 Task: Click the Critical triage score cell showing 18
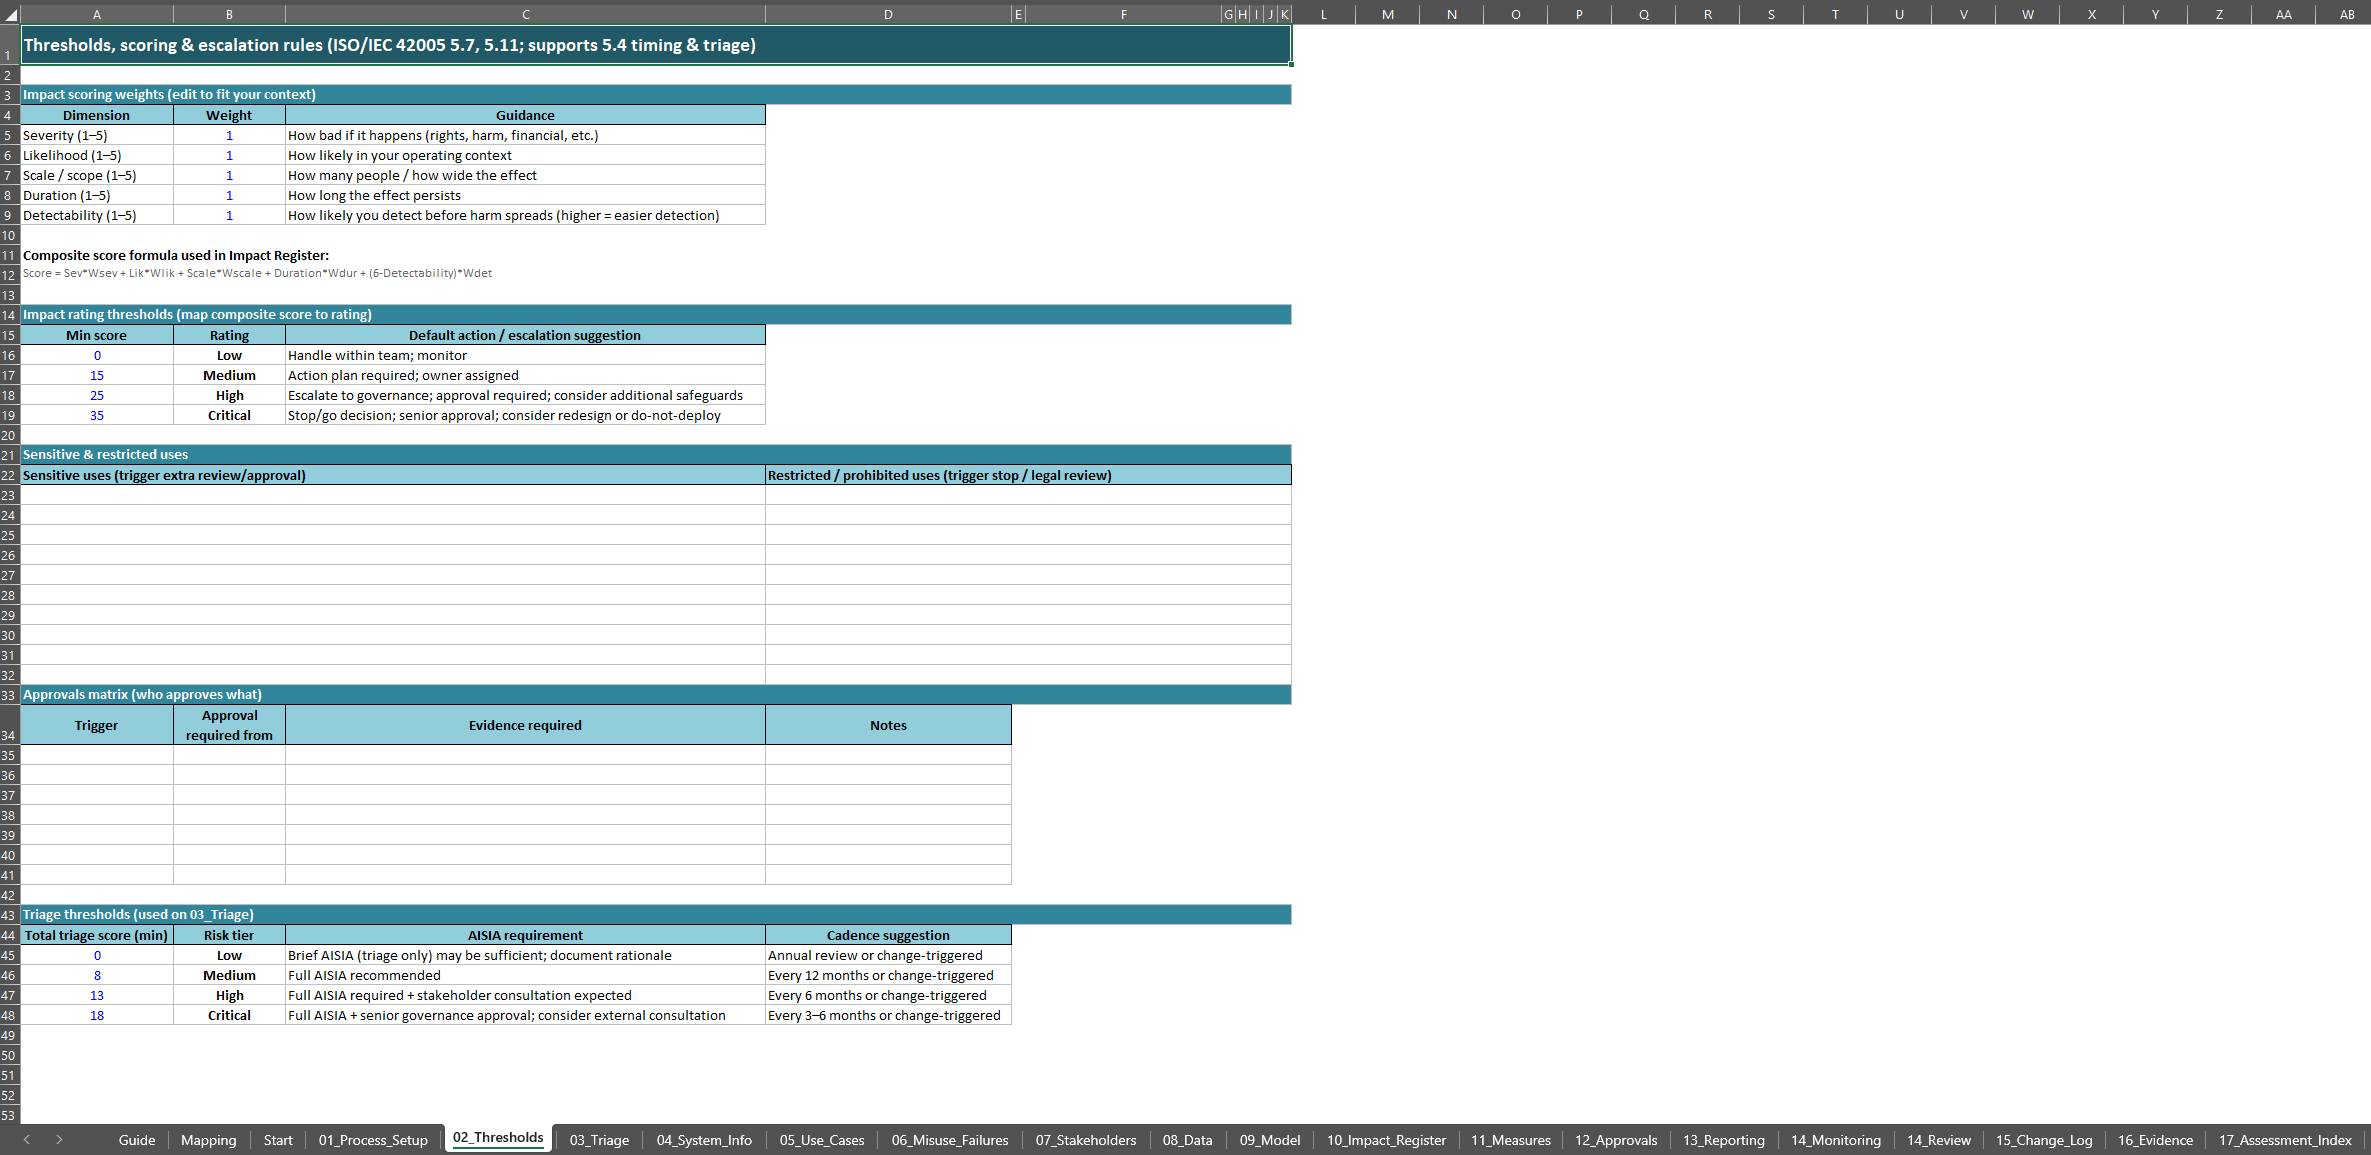tap(97, 1015)
